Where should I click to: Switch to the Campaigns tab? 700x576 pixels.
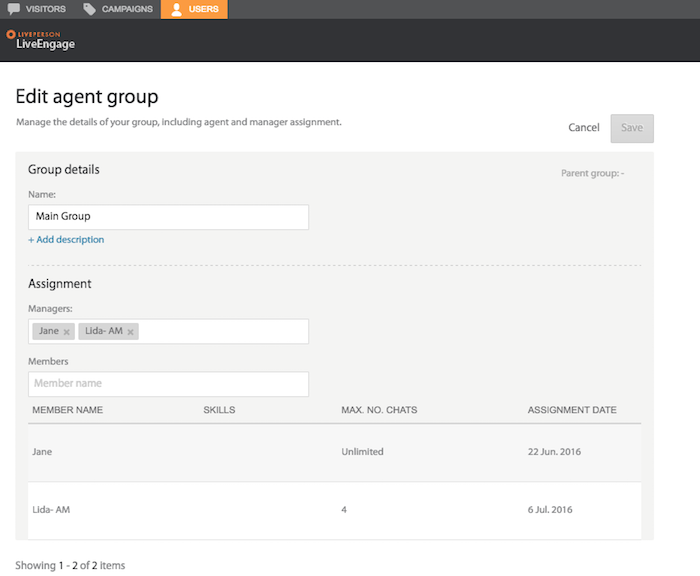coord(118,9)
